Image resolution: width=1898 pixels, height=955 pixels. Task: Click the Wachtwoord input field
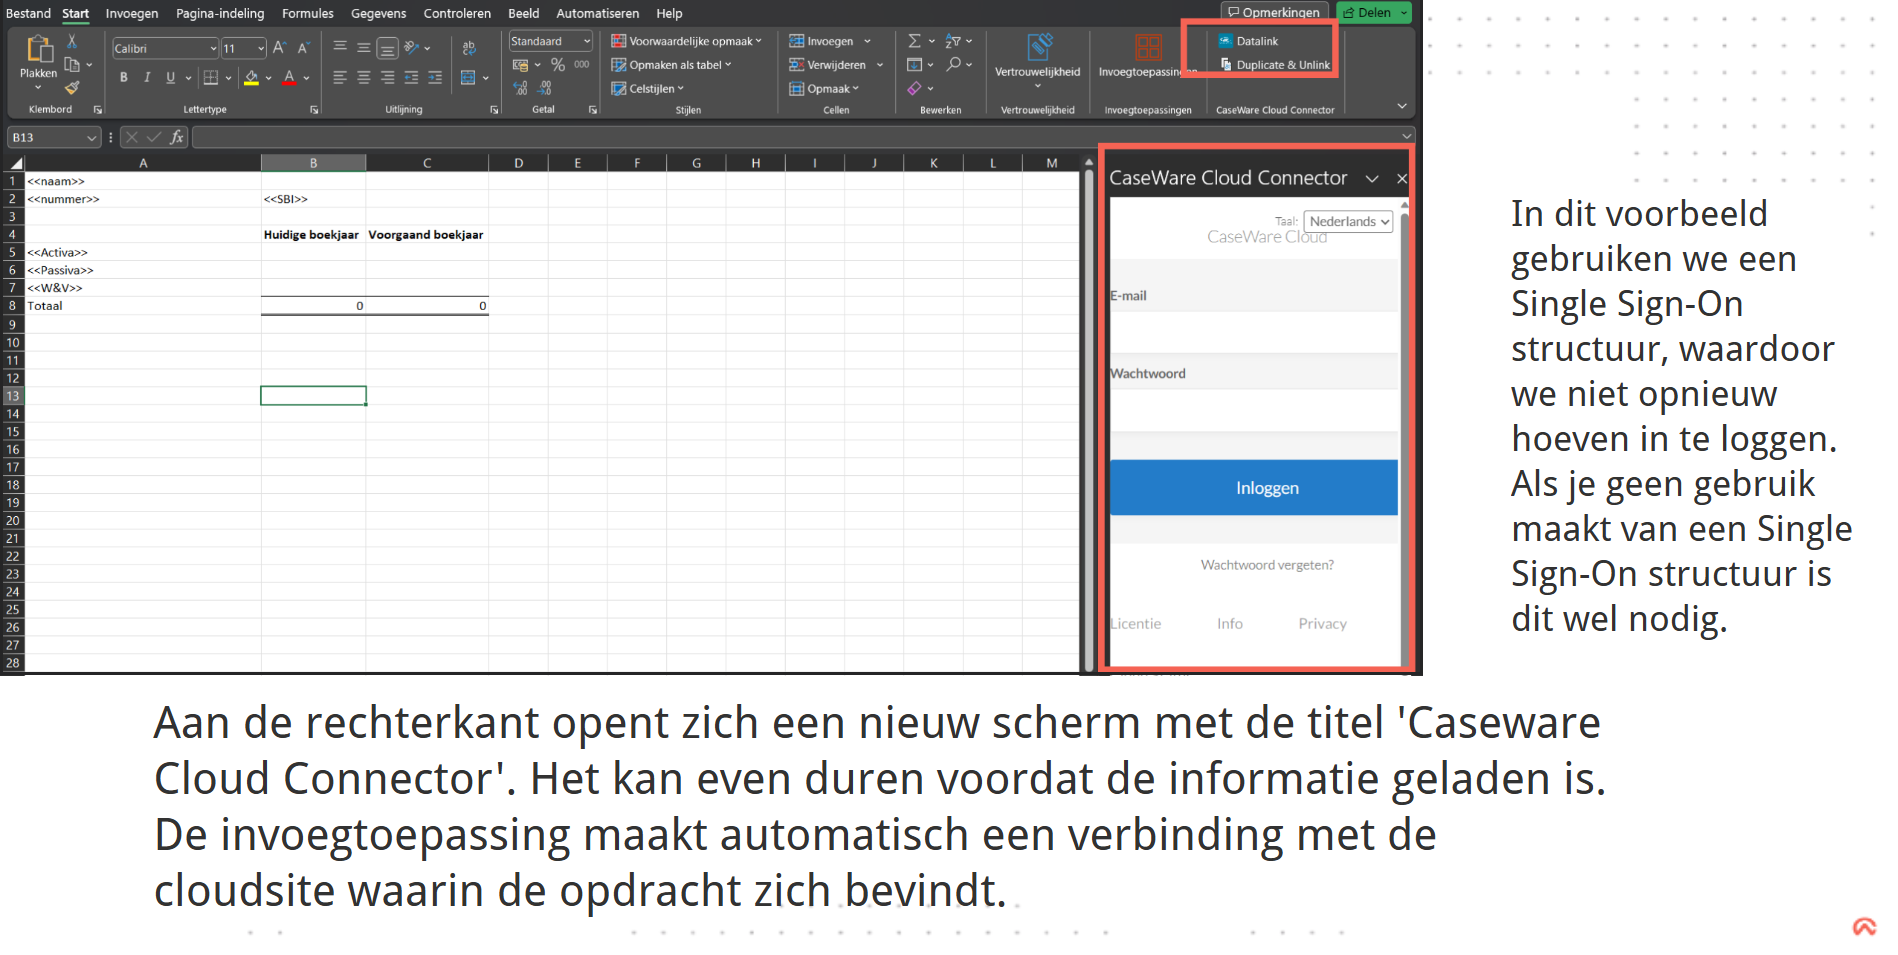(x=1254, y=410)
